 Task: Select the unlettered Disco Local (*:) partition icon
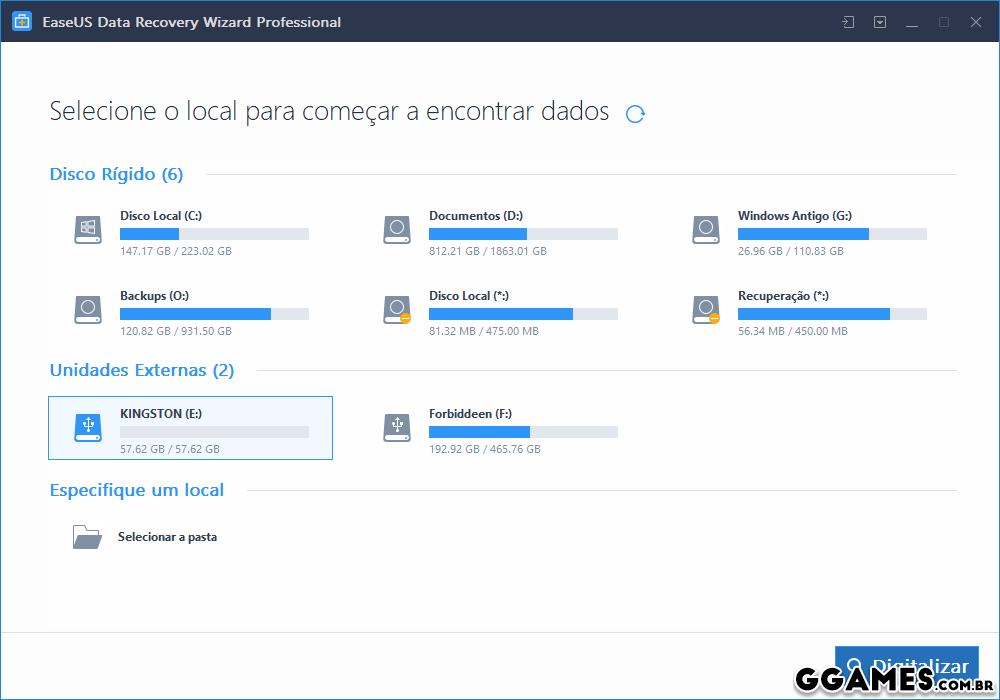tap(397, 310)
